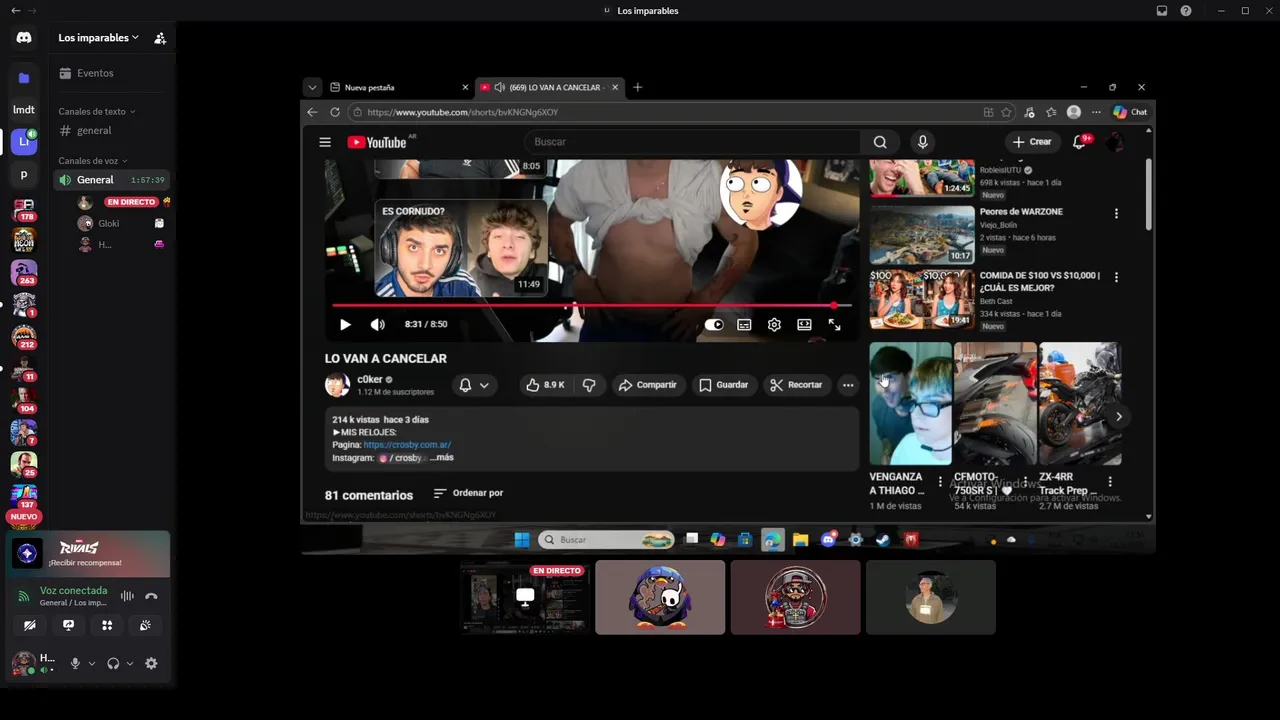The height and width of the screenshot is (720, 1280).
Task: Claim Rivals ¡Recibir recompensa! banner
Action: coord(88,553)
